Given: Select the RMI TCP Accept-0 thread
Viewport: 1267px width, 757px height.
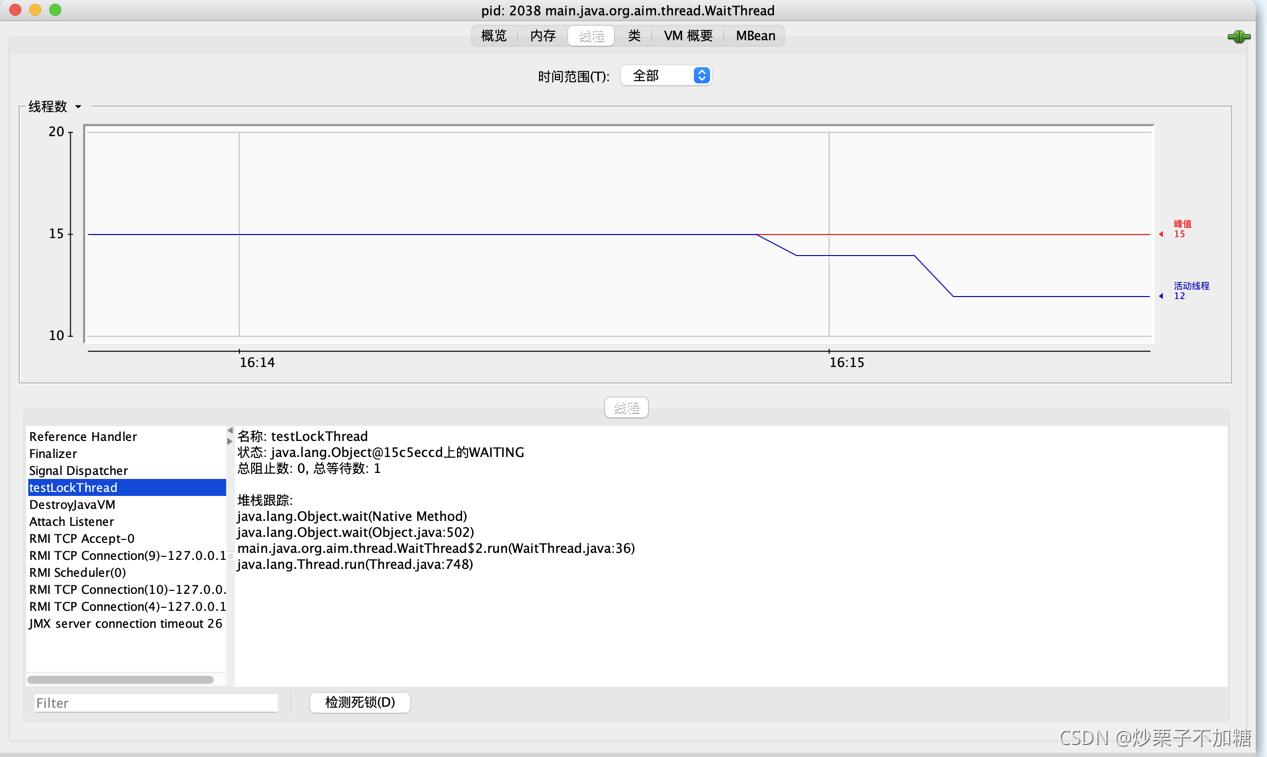Looking at the screenshot, I should [x=126, y=539].
